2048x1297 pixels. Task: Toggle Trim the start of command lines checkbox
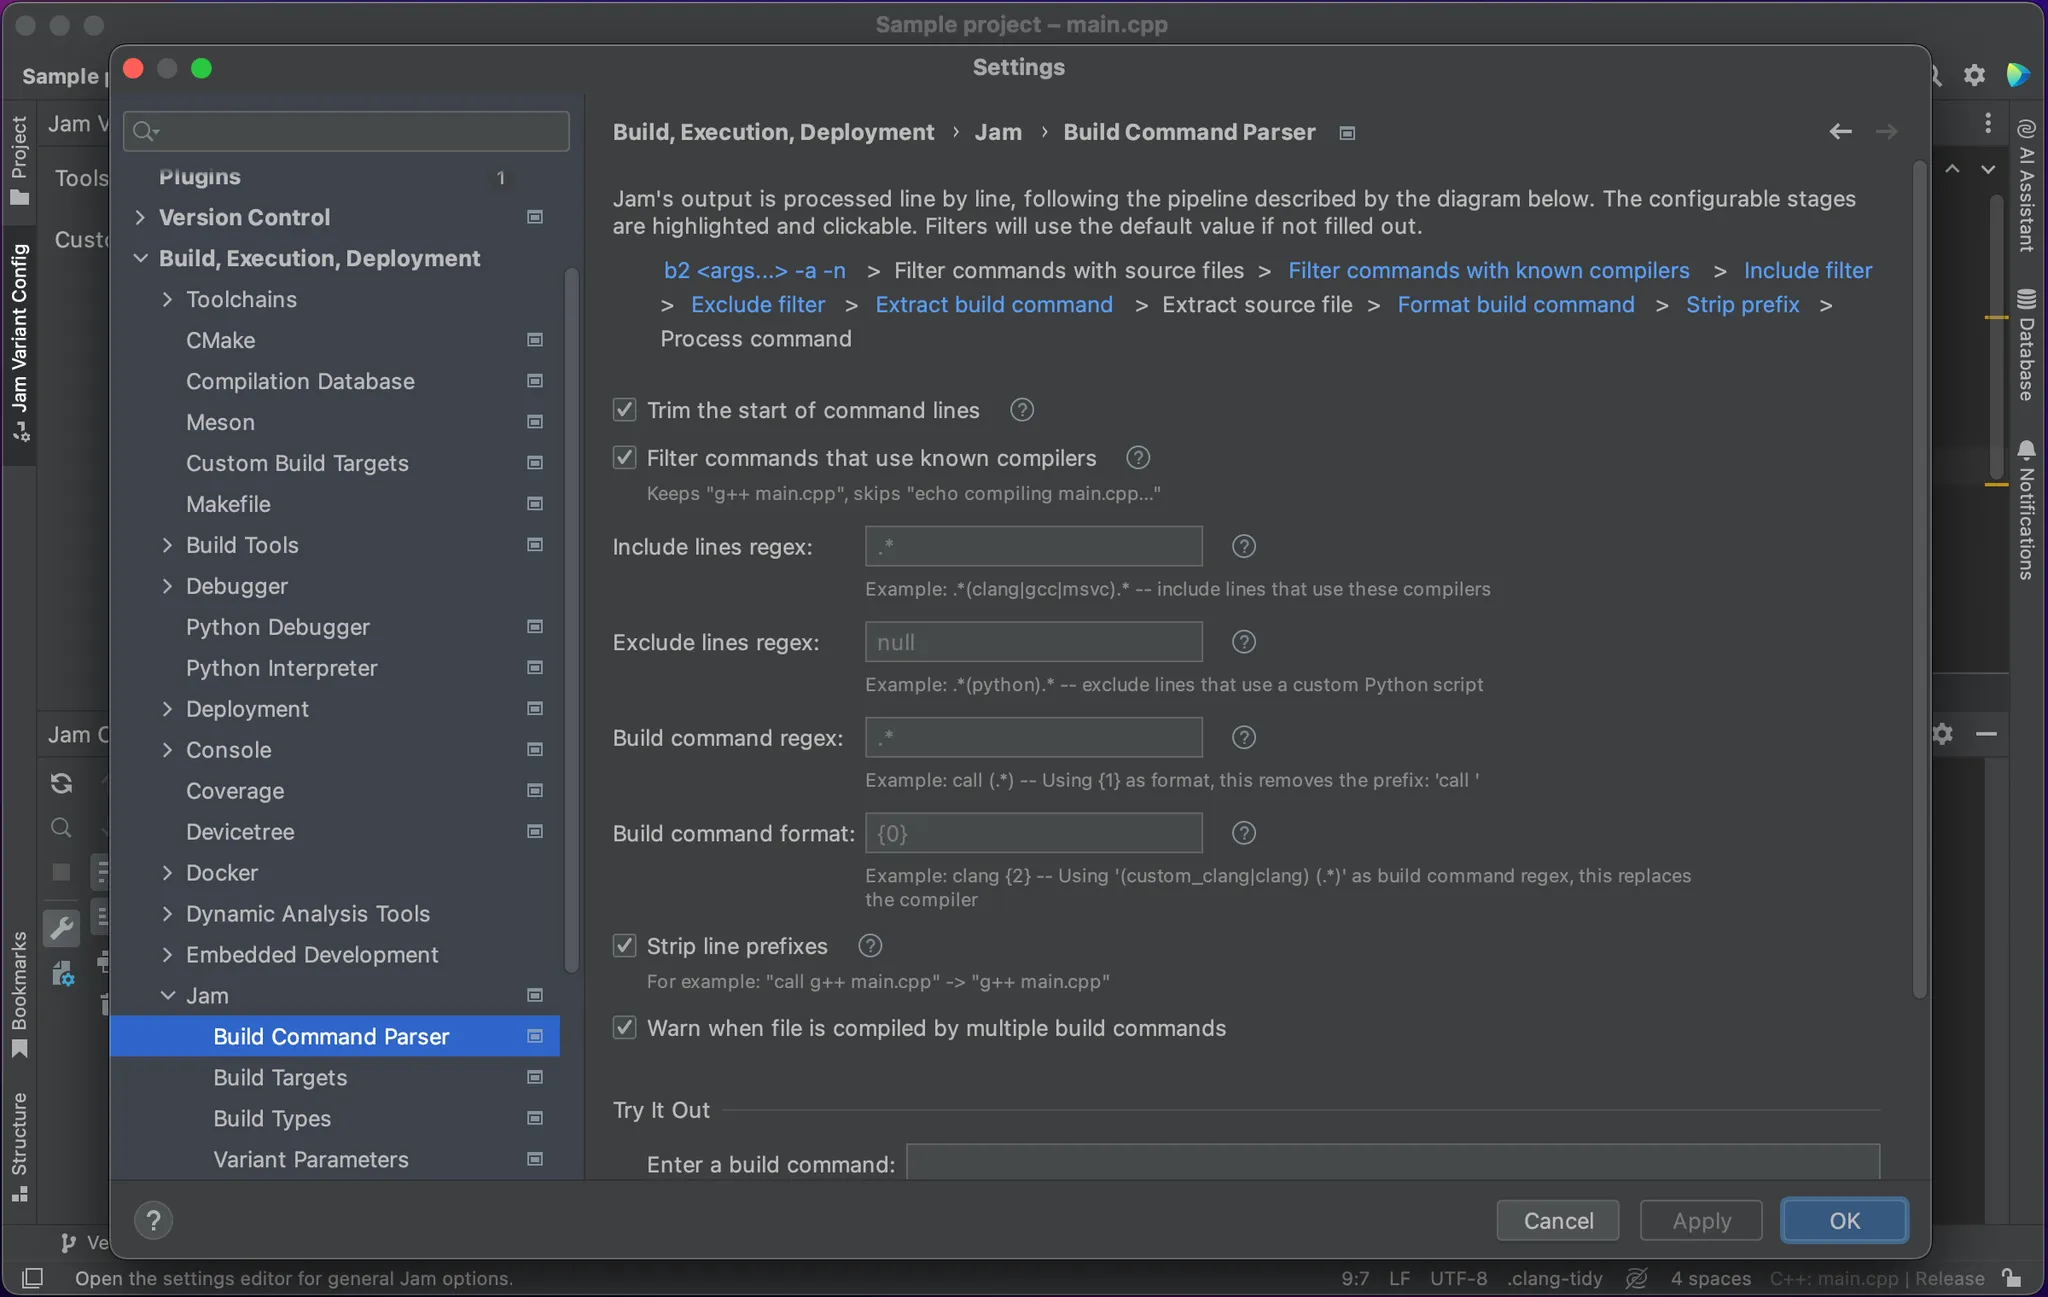(x=624, y=410)
